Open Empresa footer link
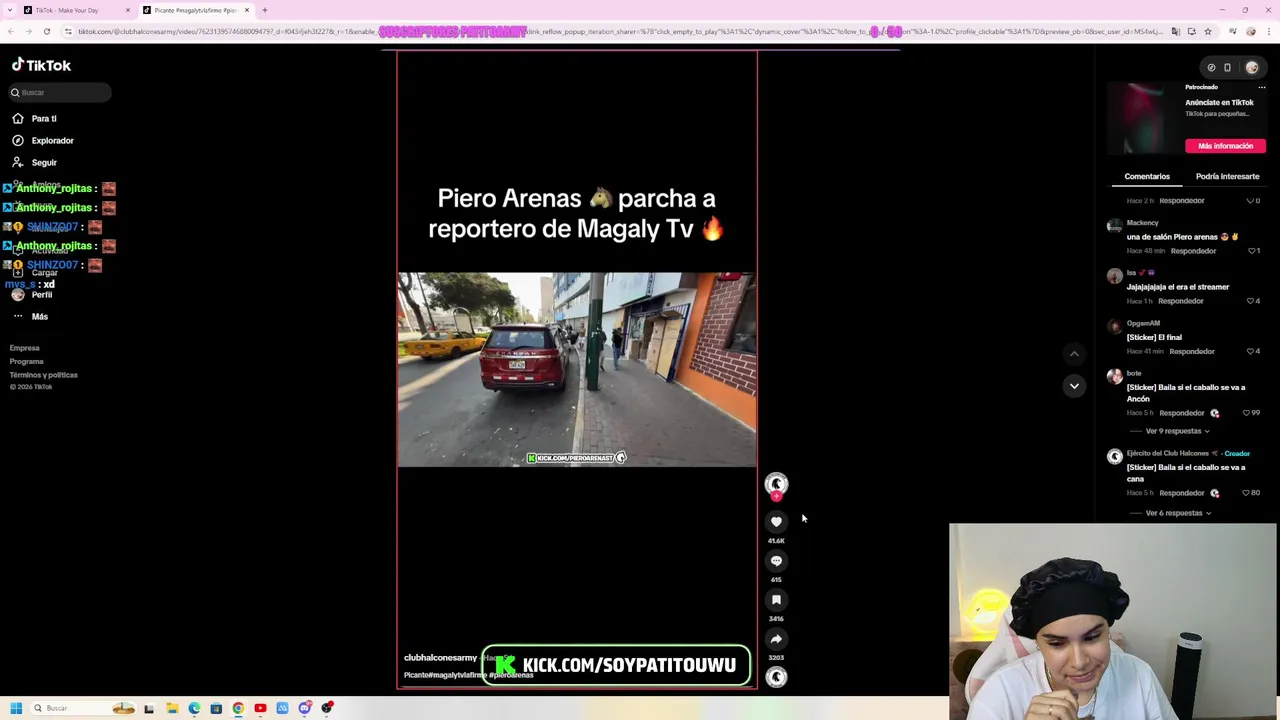 (x=24, y=348)
